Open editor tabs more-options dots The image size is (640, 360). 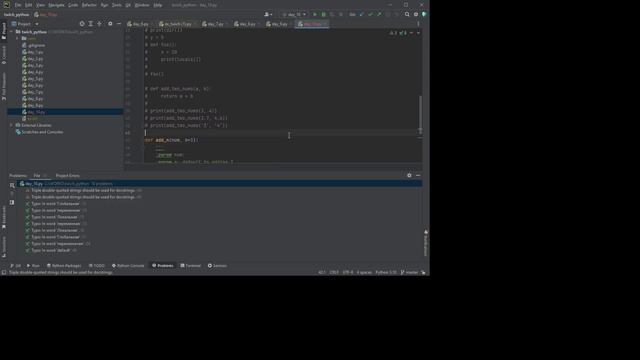(x=418, y=24)
